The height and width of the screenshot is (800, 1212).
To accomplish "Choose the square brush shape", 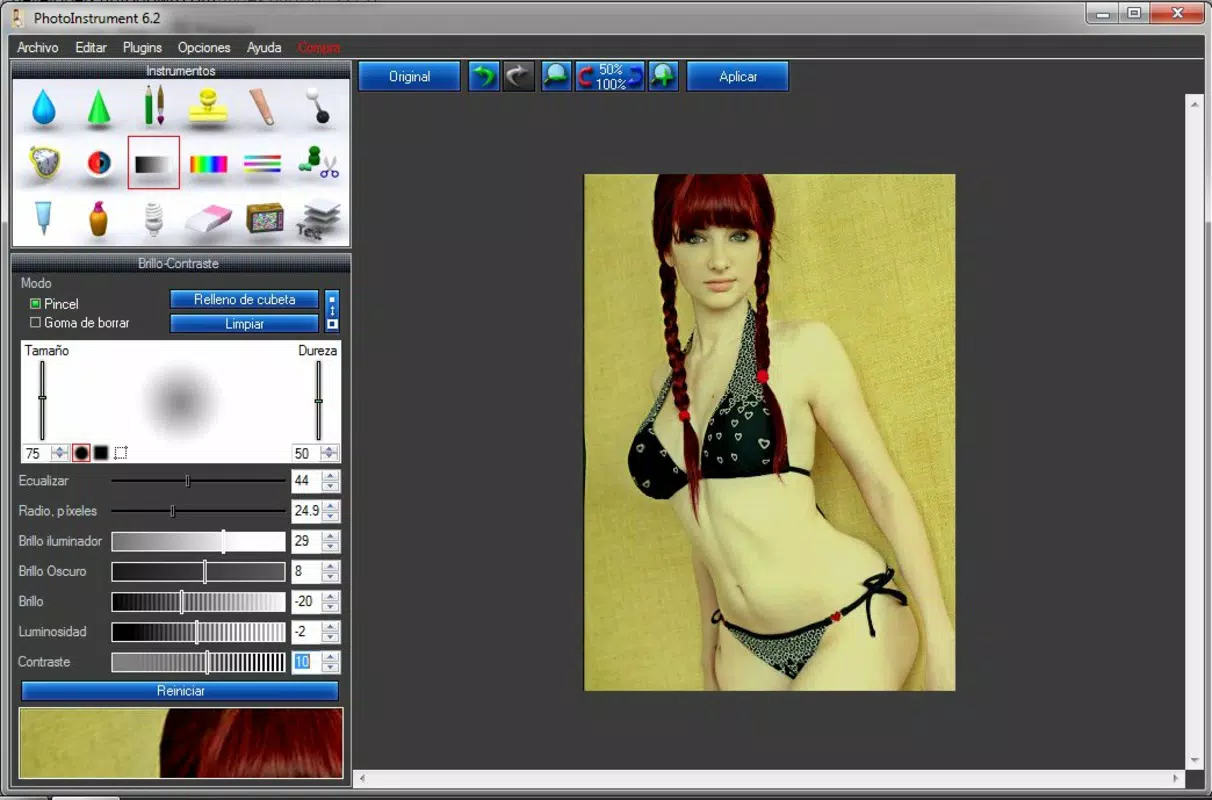I will [101, 453].
